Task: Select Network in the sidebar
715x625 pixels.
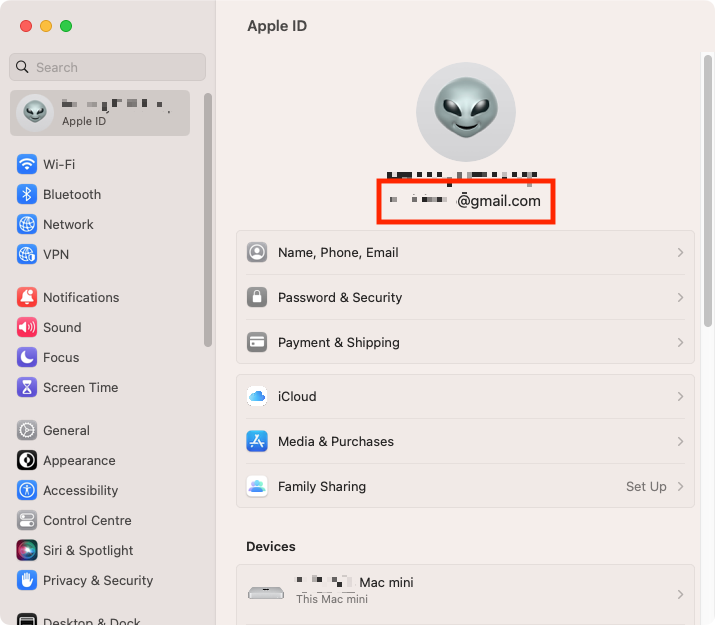Action: [x=68, y=224]
